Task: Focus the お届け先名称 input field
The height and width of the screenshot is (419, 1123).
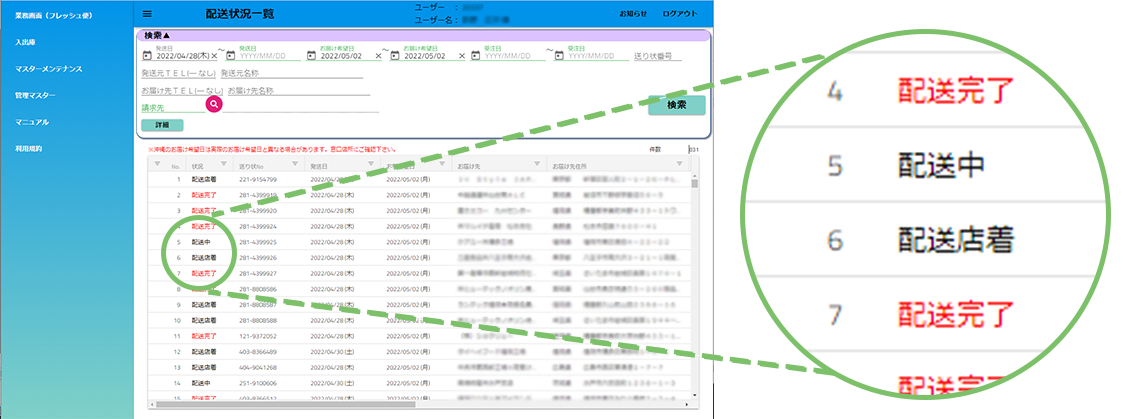Action: pos(299,90)
